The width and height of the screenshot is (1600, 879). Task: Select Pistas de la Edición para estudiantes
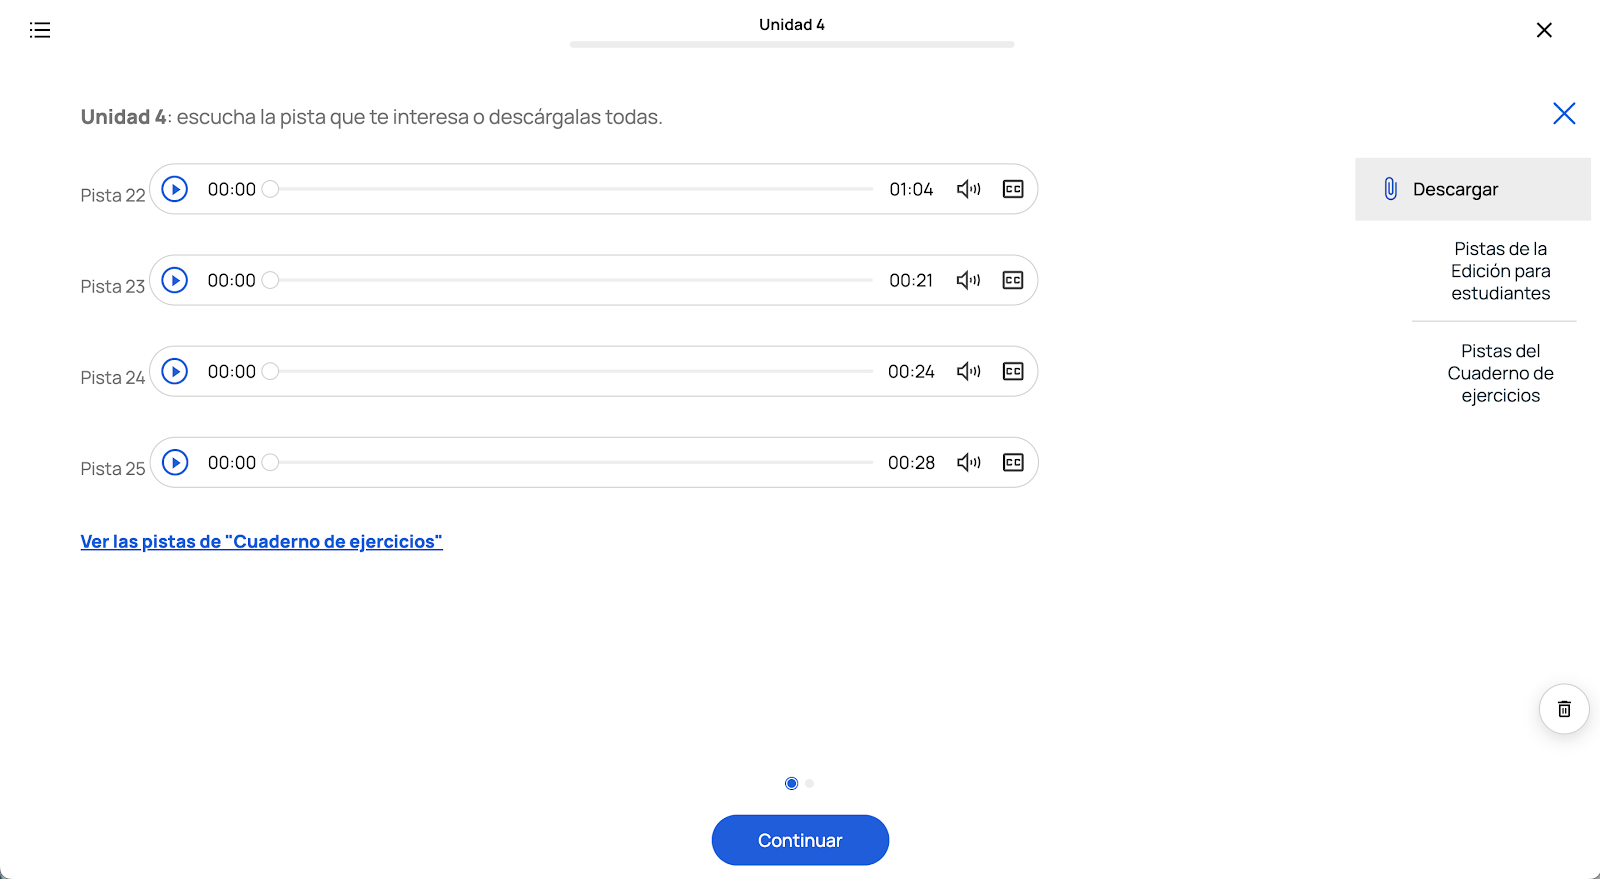coord(1500,271)
